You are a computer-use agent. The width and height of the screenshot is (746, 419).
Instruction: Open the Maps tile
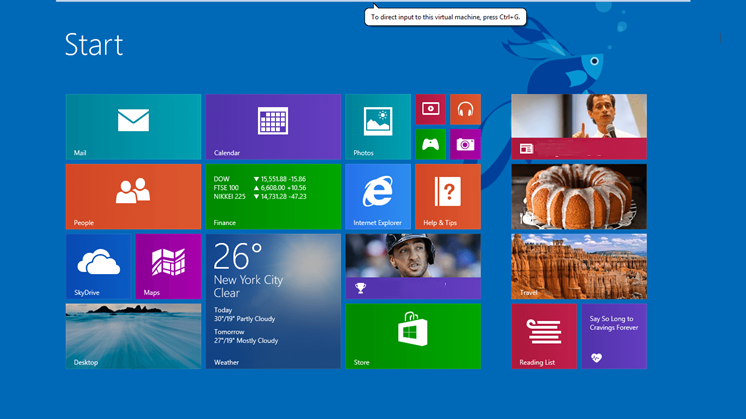pyautogui.click(x=168, y=266)
